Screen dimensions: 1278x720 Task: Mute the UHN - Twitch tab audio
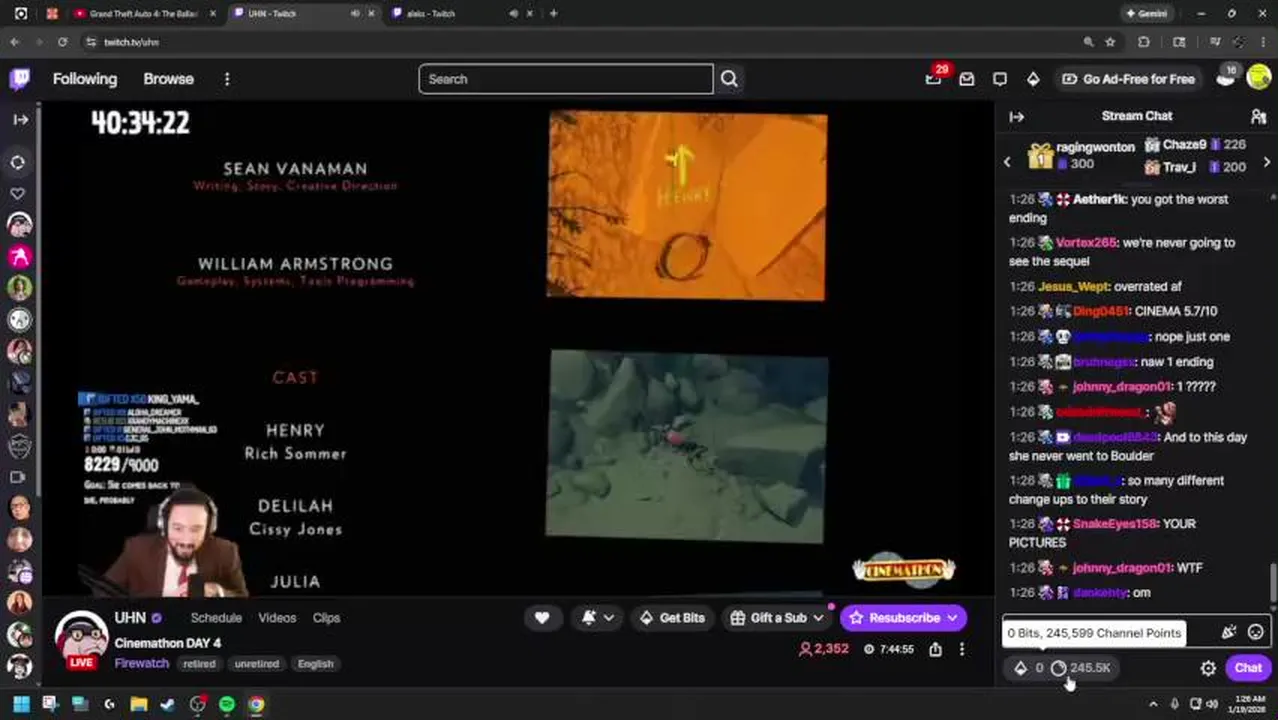point(354,14)
